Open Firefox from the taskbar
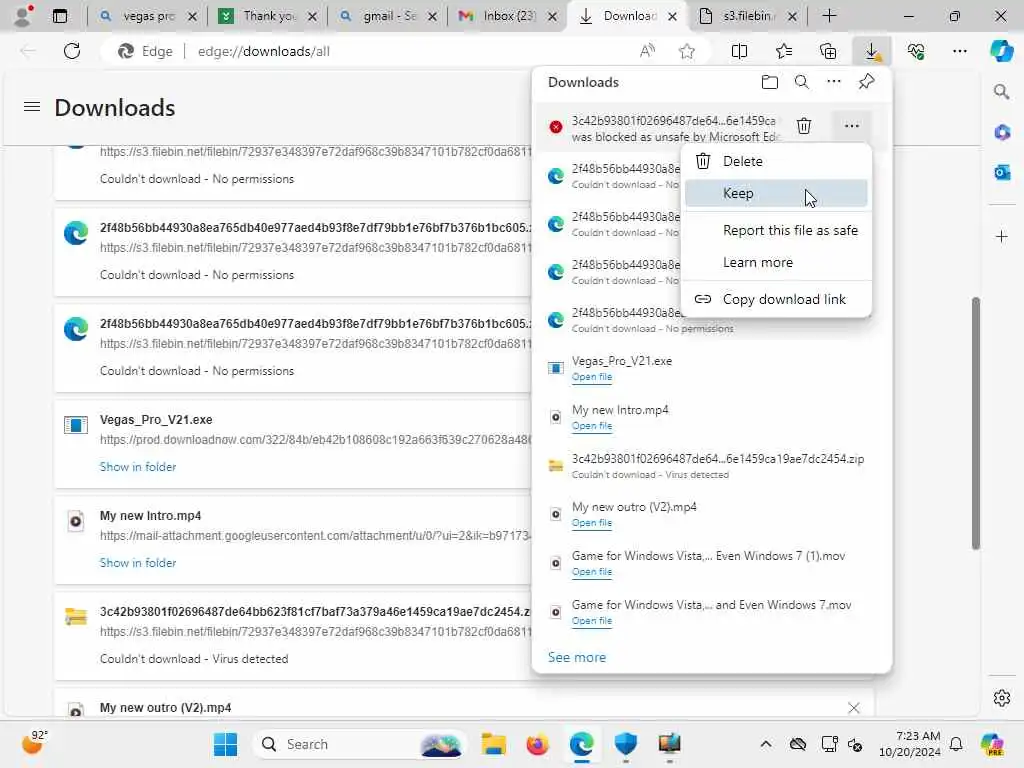The image size is (1024, 768). [x=537, y=744]
